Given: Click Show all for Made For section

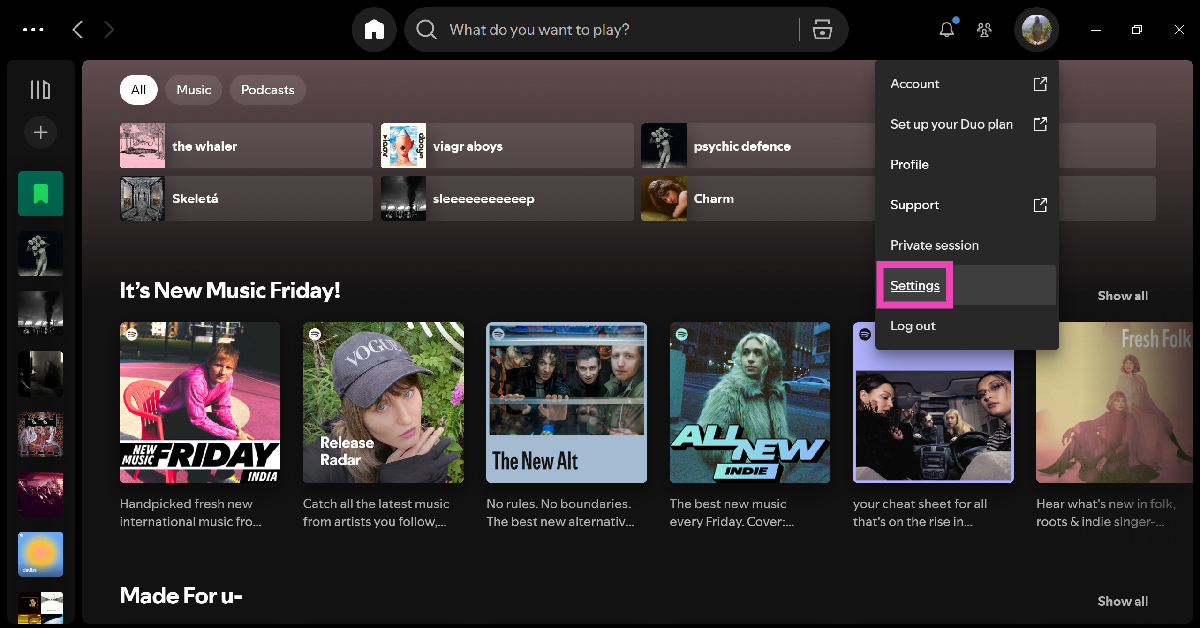Looking at the screenshot, I should 1122,601.
